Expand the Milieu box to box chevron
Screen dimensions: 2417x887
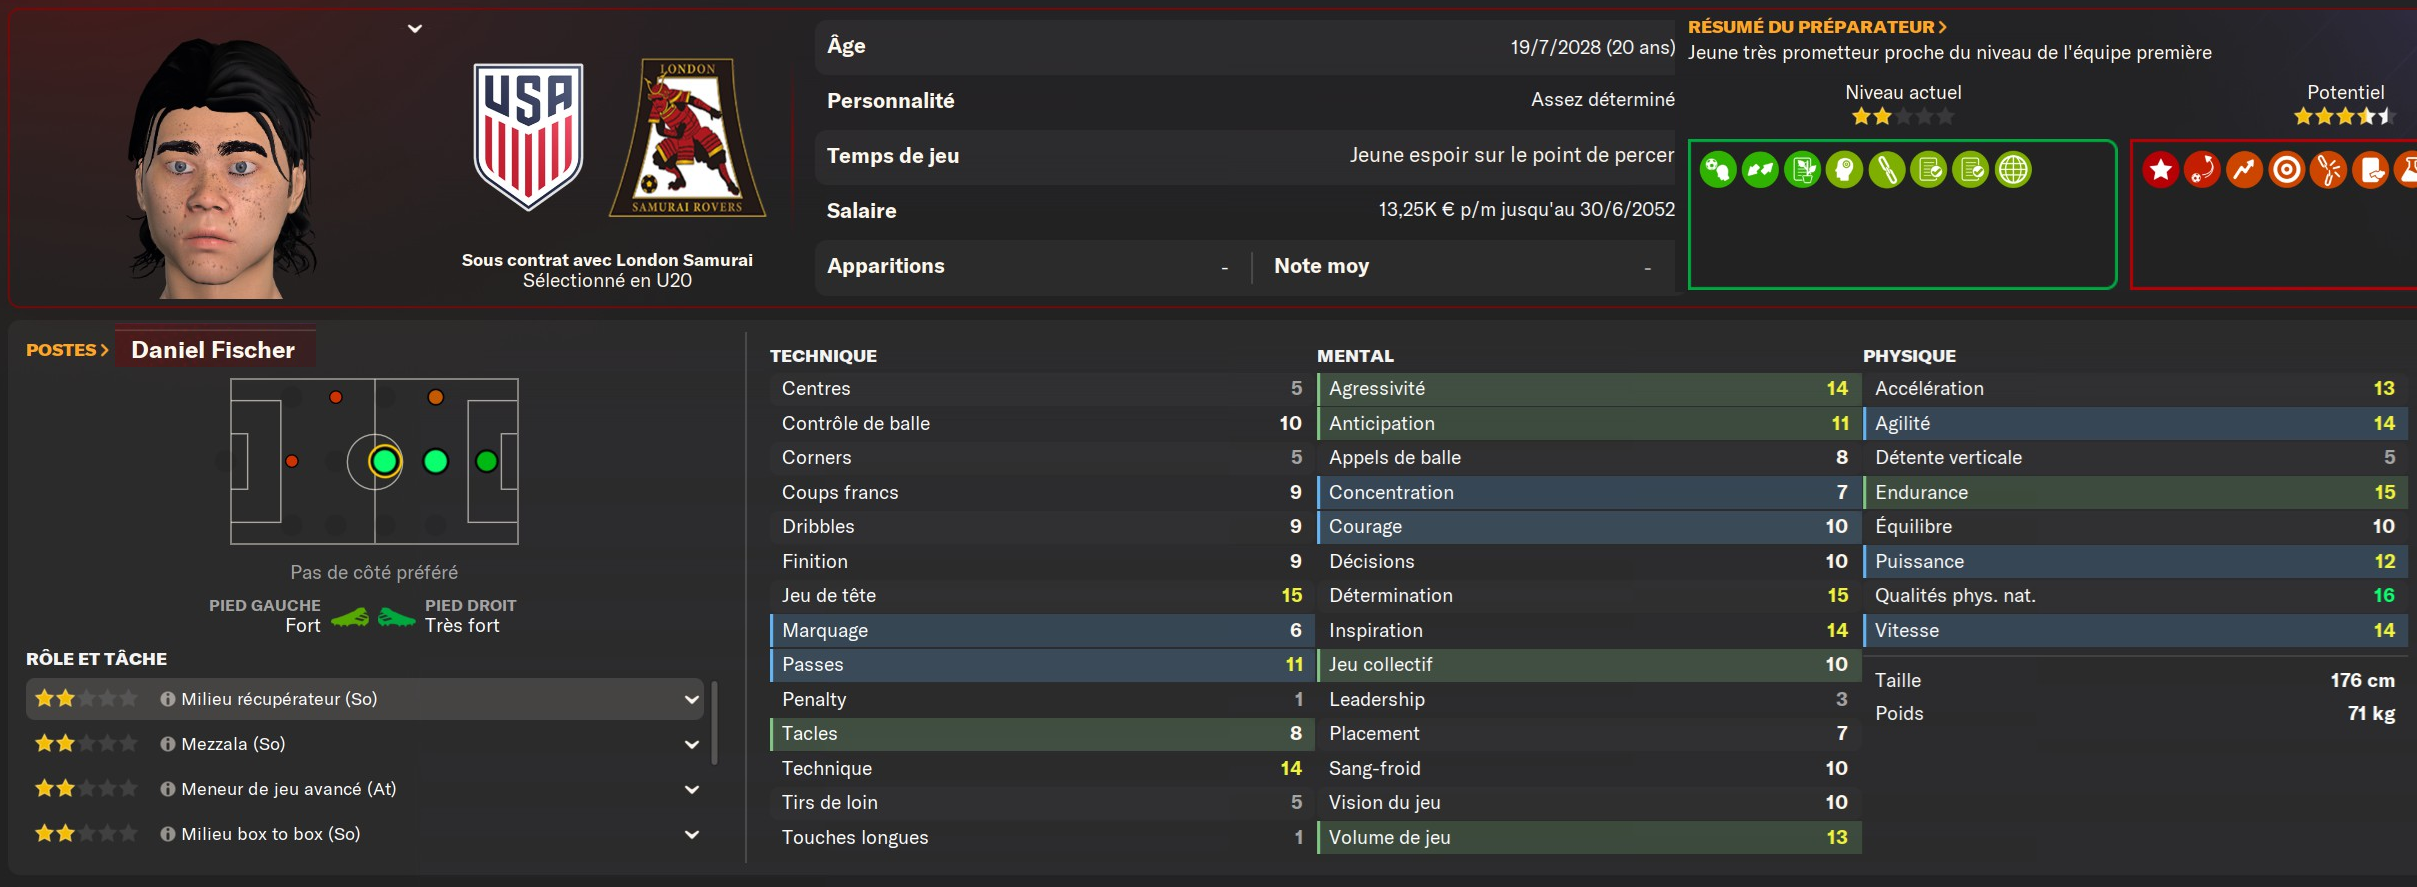691,834
